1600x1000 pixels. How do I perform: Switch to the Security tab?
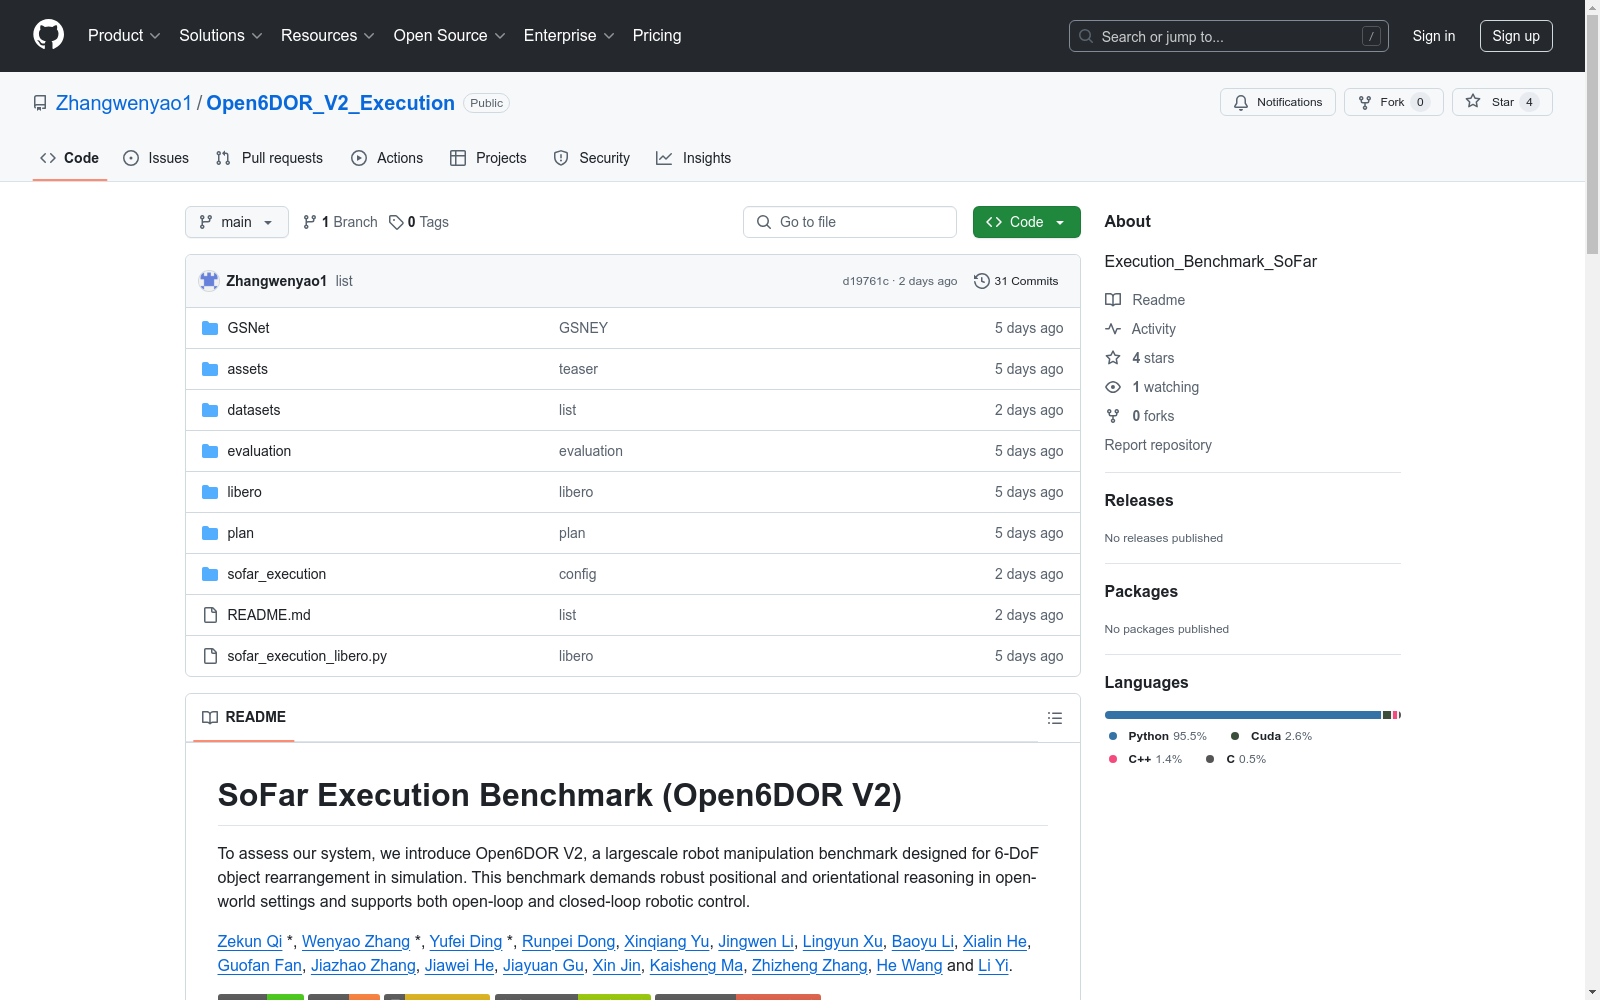pyautogui.click(x=592, y=158)
